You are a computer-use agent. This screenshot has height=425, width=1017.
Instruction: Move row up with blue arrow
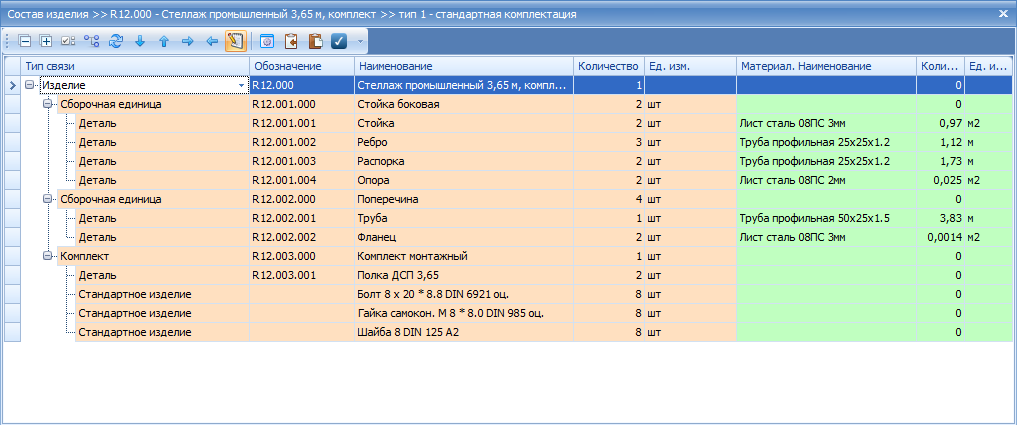click(163, 42)
